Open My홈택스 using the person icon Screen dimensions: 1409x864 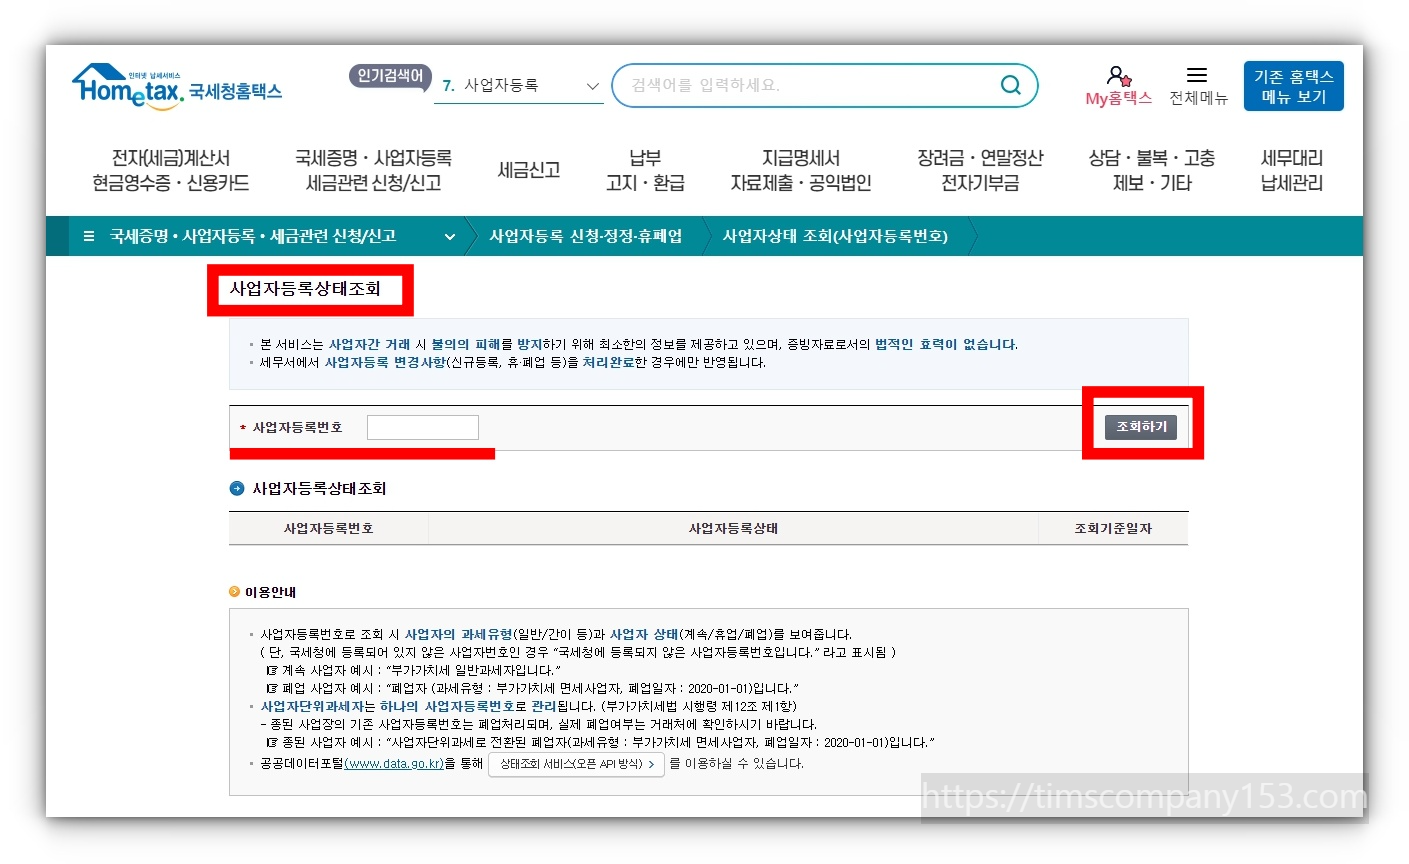click(x=1117, y=76)
